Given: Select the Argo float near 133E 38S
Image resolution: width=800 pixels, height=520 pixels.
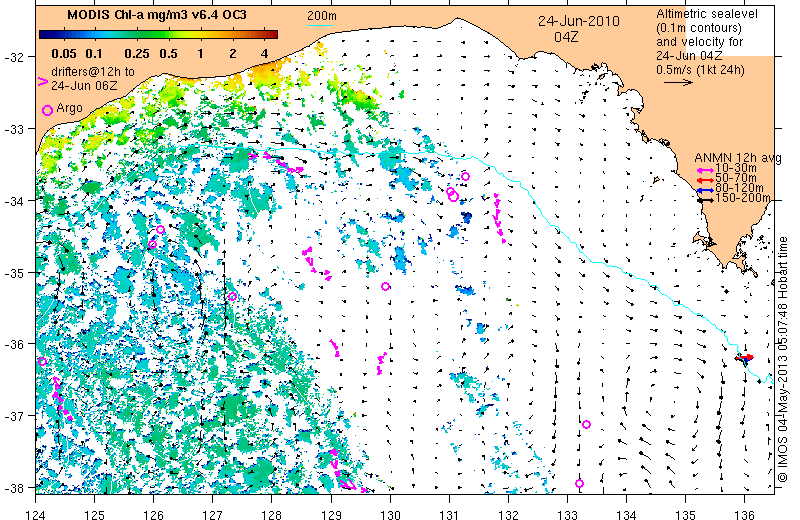Looking at the screenshot, I should click(579, 483).
